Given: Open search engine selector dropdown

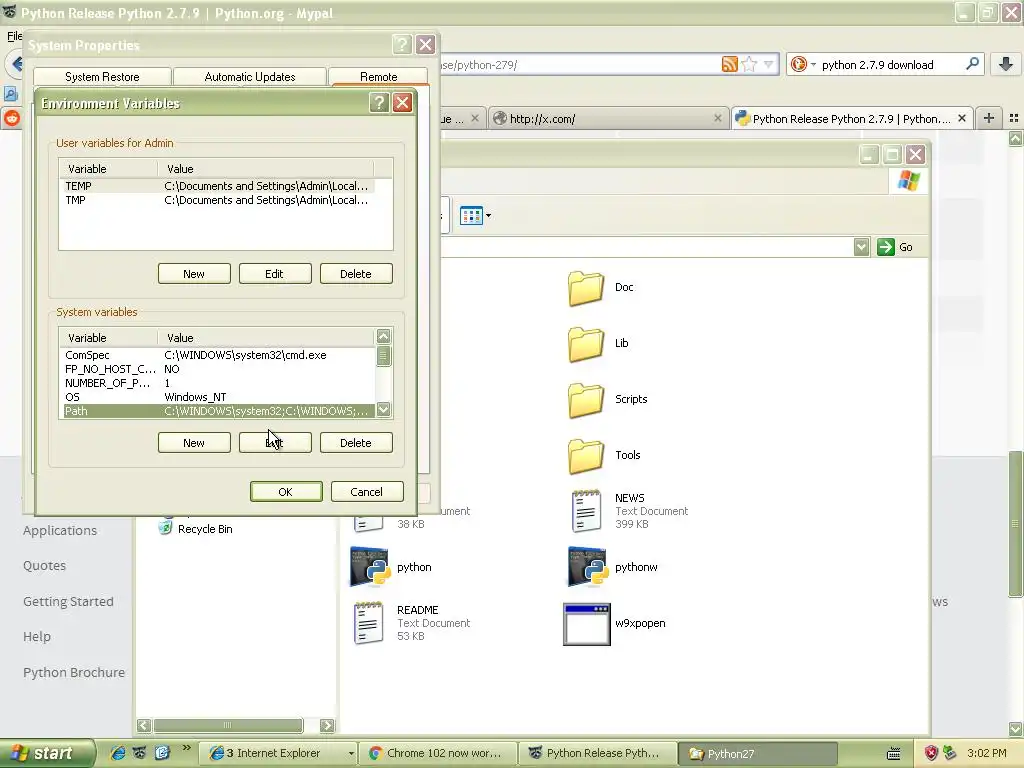Looking at the screenshot, I should pos(803,64).
